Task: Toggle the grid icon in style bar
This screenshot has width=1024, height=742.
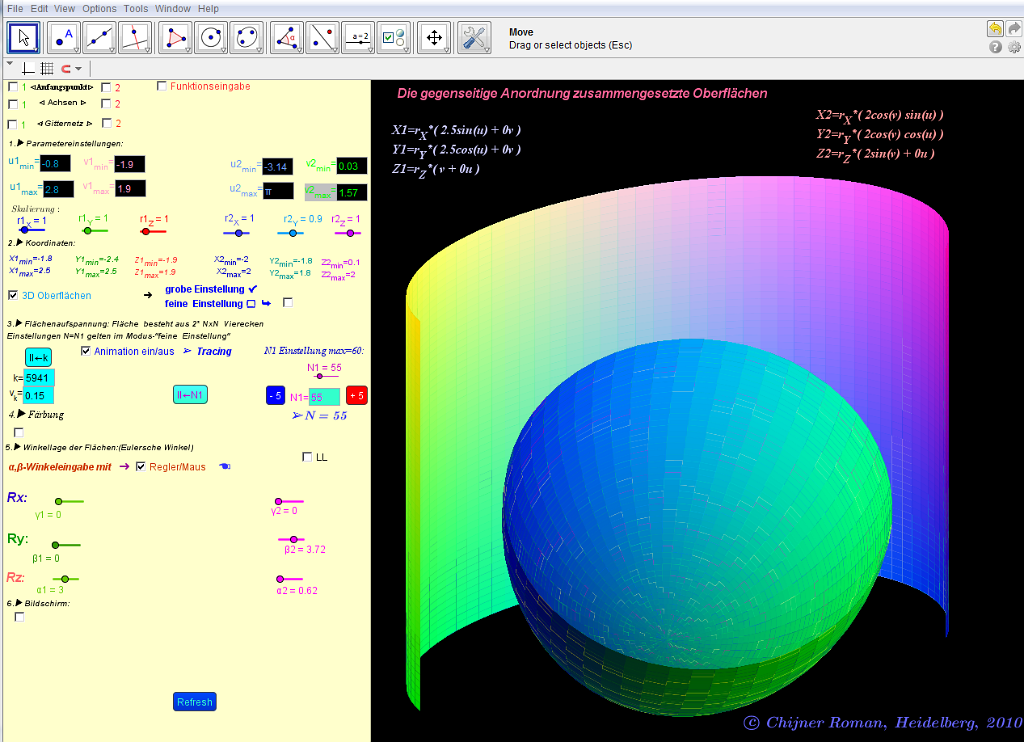Action: pos(47,69)
